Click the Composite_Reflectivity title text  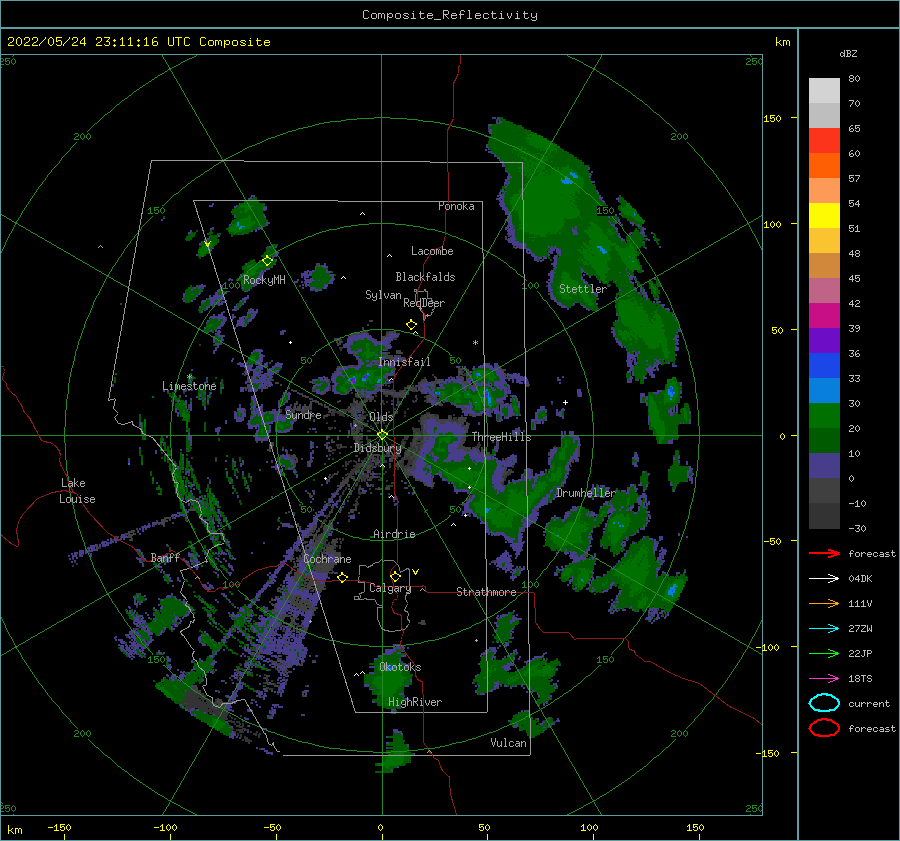(x=450, y=15)
